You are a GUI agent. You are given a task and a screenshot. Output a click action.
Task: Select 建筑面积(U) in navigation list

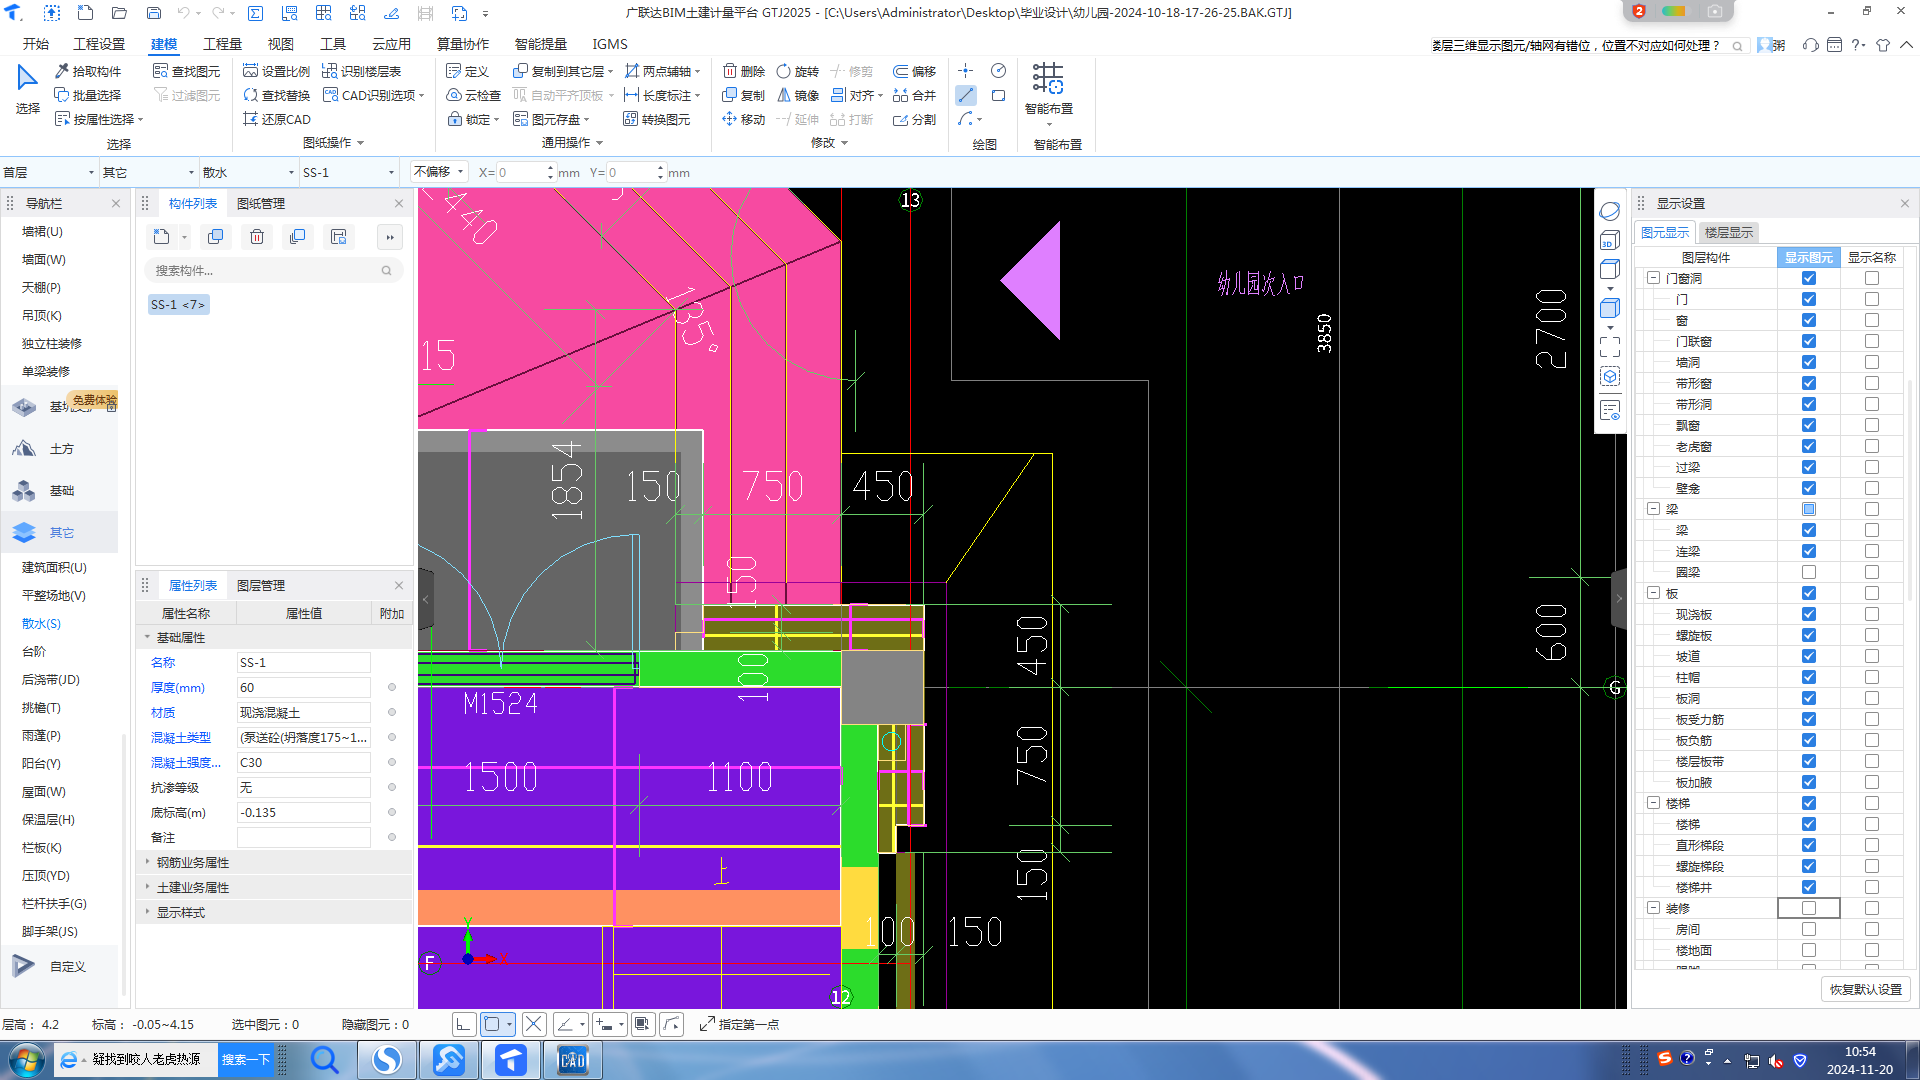(x=54, y=567)
